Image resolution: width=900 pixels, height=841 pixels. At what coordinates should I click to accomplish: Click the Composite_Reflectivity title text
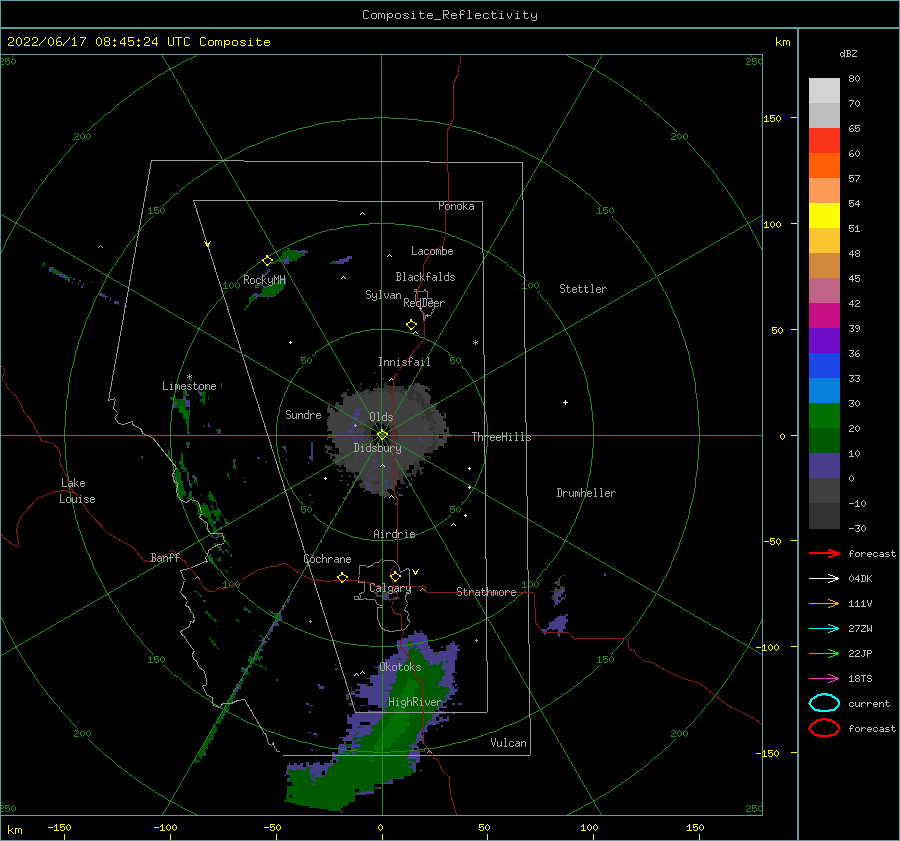450,15
